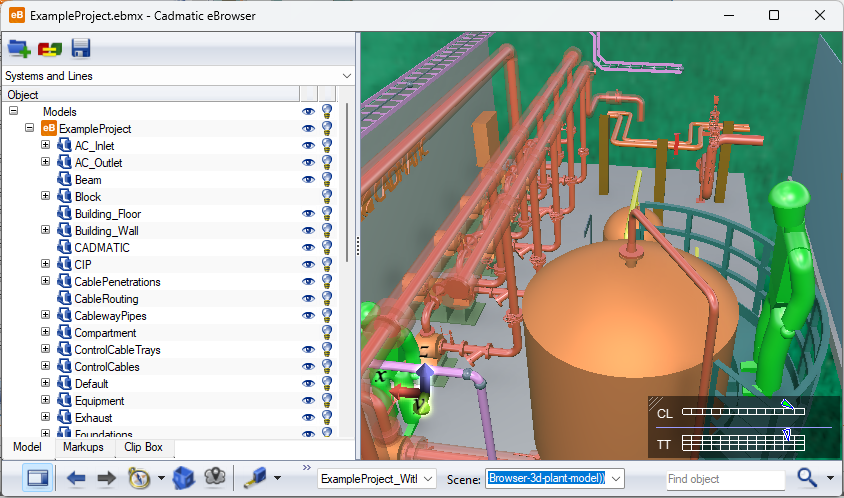Click the forward arrow navigation icon
The width and height of the screenshot is (844, 498).
[x=106, y=478]
